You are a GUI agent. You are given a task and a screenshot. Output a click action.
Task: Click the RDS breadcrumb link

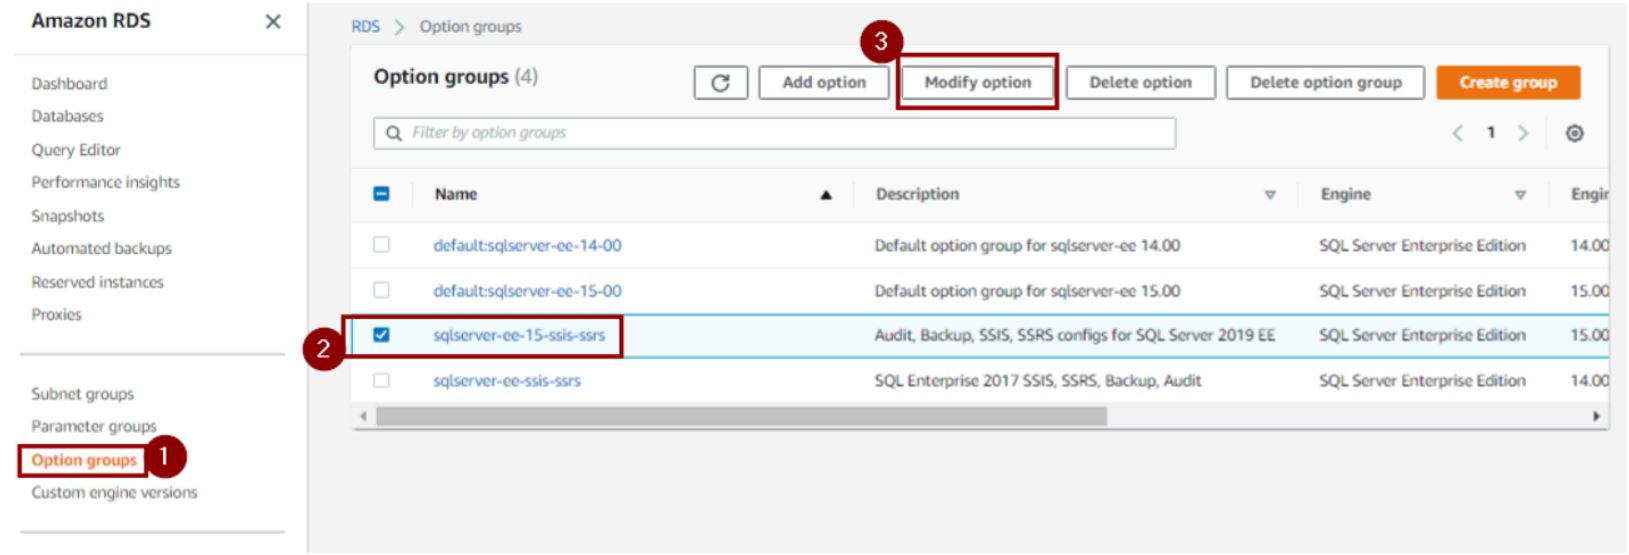365,27
